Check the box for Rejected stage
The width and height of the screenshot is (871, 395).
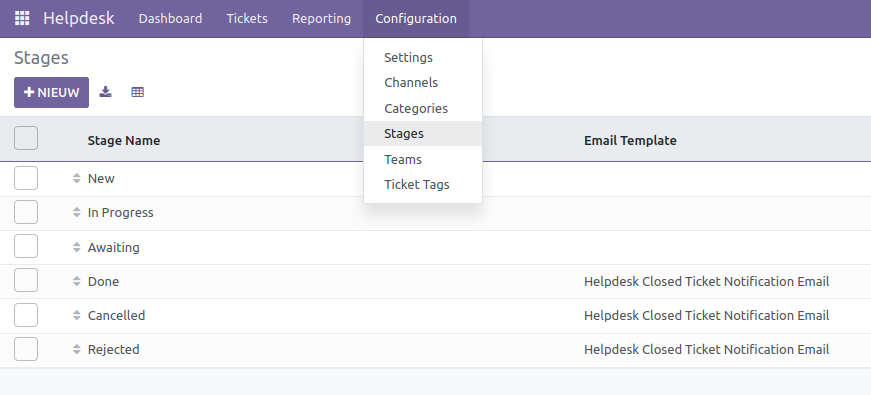tap(26, 349)
